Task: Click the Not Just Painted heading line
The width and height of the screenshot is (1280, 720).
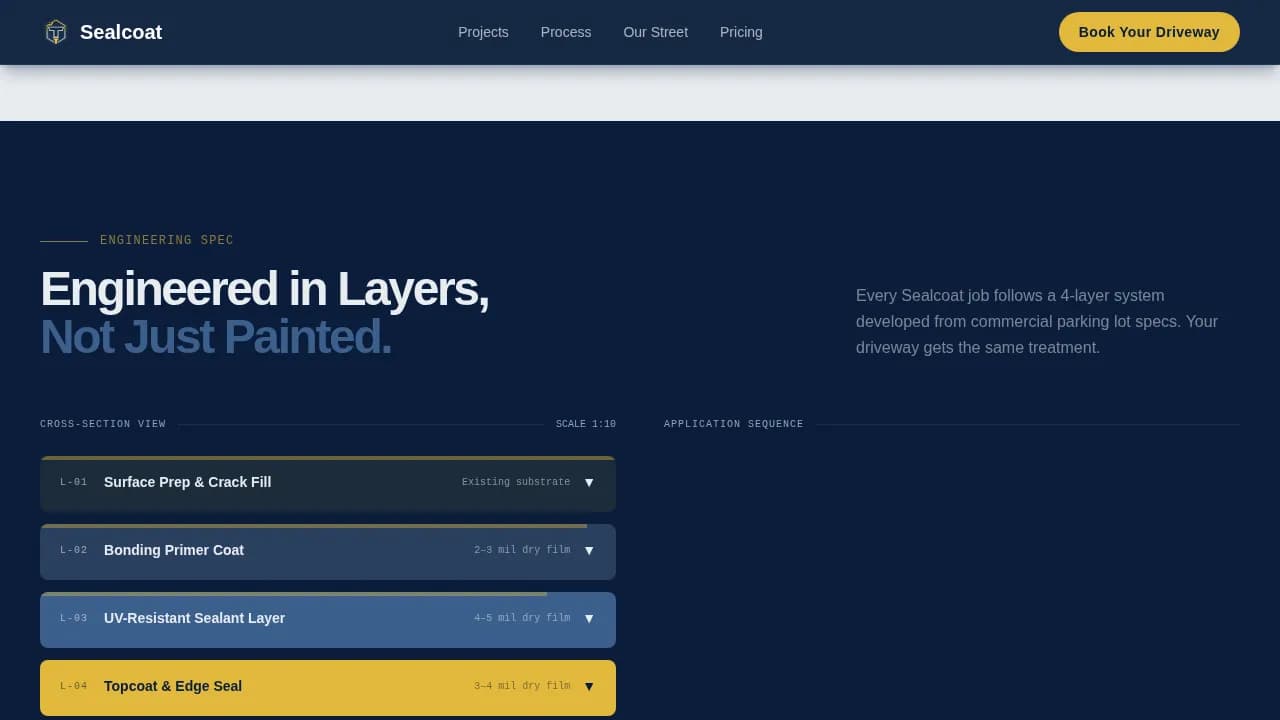Action: coord(216,337)
